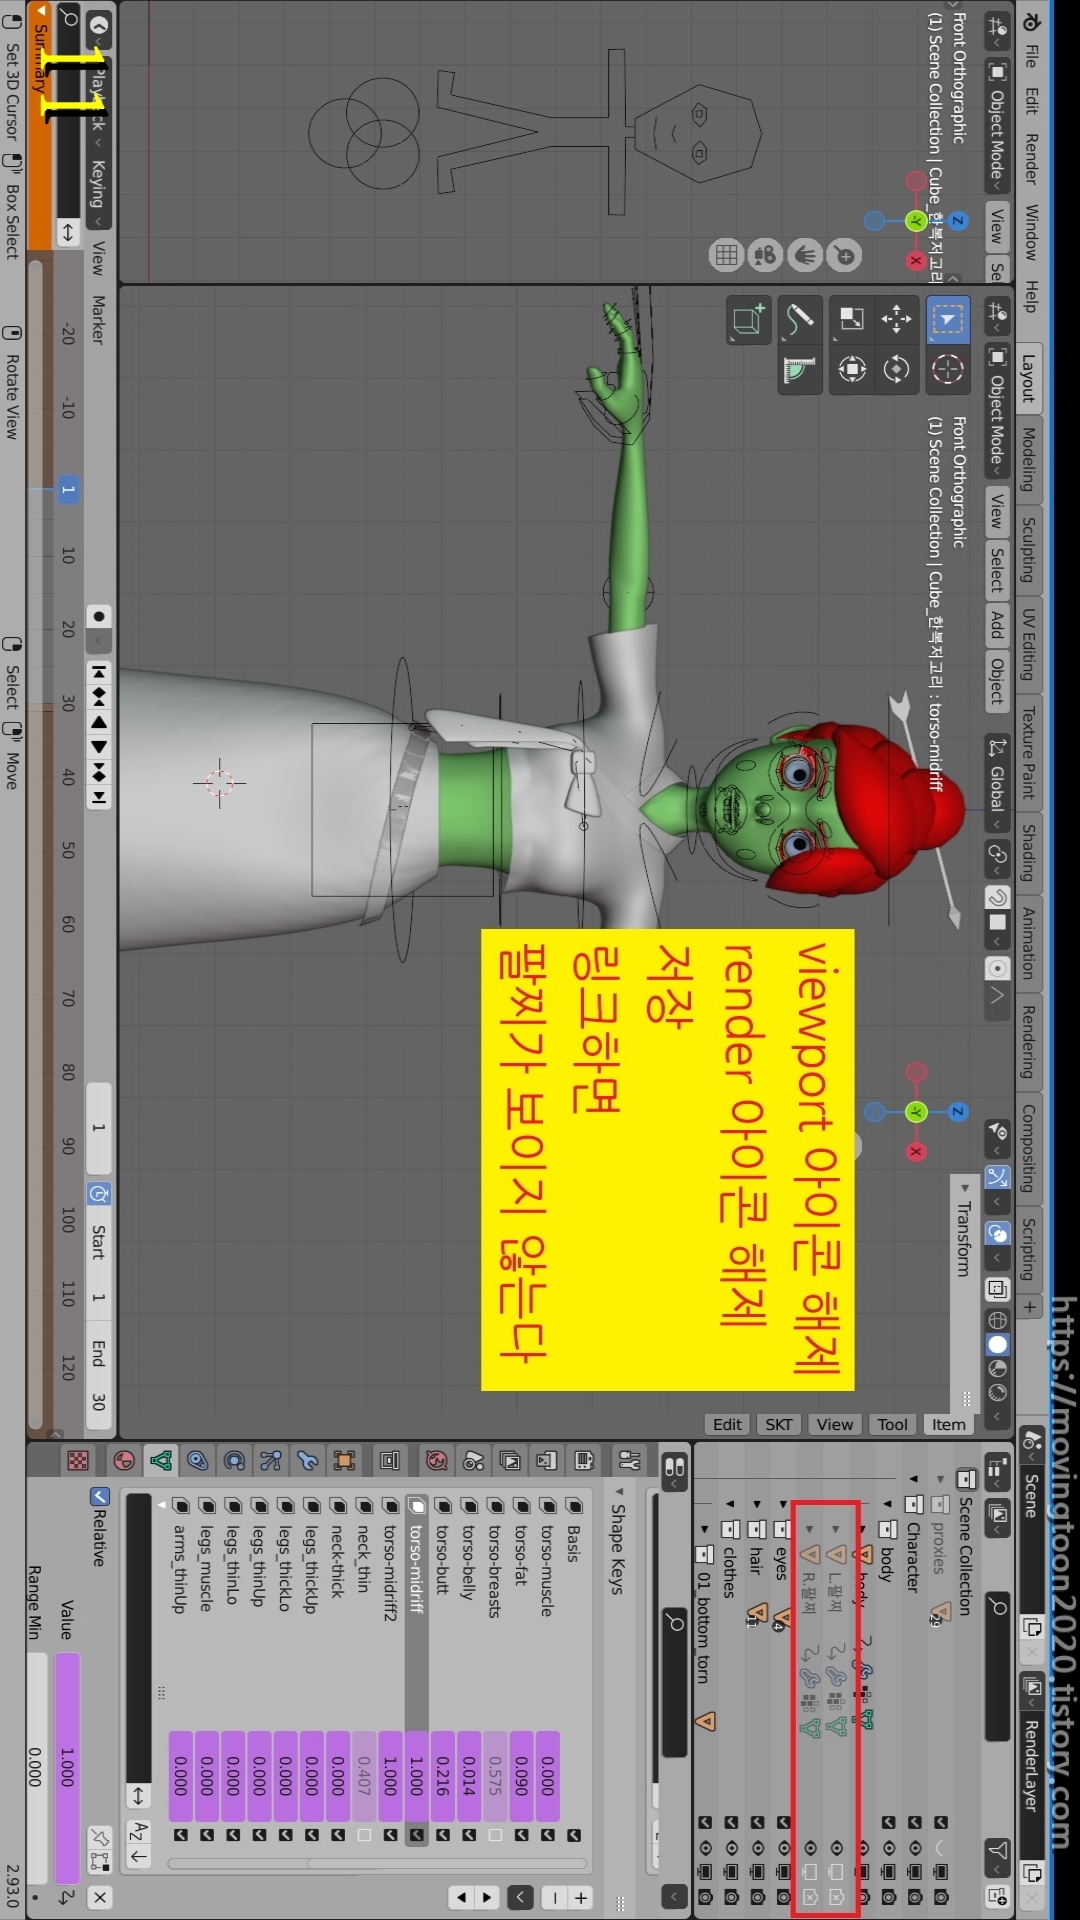Collapse the Transform panel in sidebar
This screenshot has width=1080, height=1920.
pos(965,1188)
